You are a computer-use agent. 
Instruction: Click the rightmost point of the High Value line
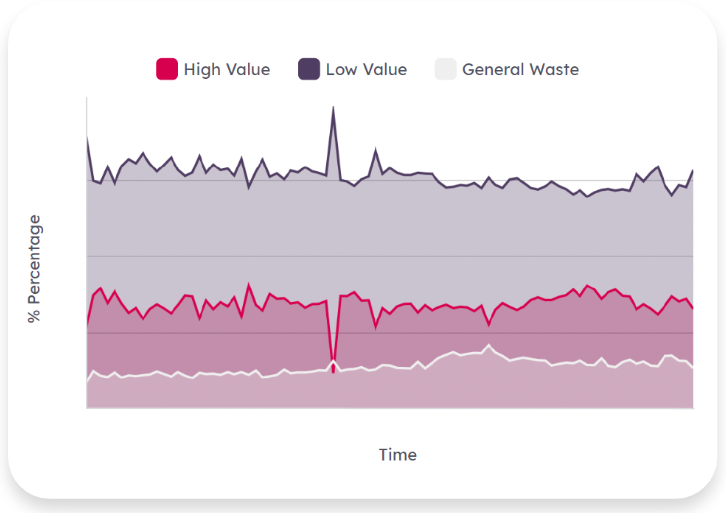point(692,309)
